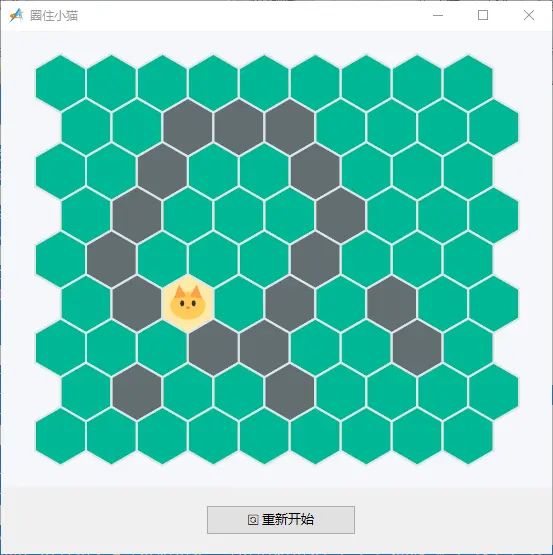The height and width of the screenshot is (555, 553).
Task: Block the green cell lower-left of the cat
Action: [x=162, y=348]
